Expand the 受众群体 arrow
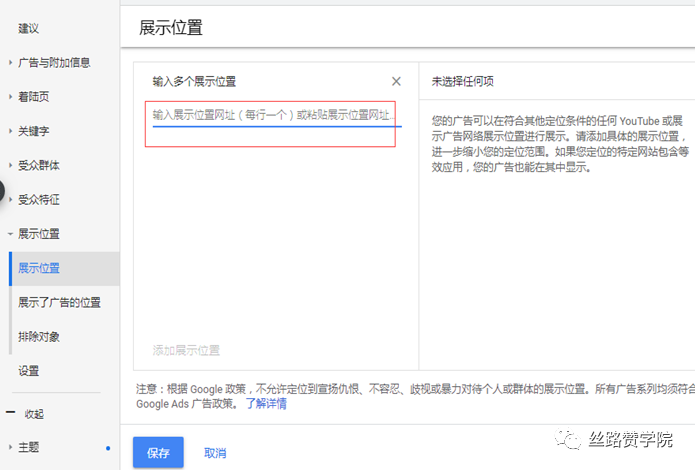The width and height of the screenshot is (695, 470). (10, 165)
